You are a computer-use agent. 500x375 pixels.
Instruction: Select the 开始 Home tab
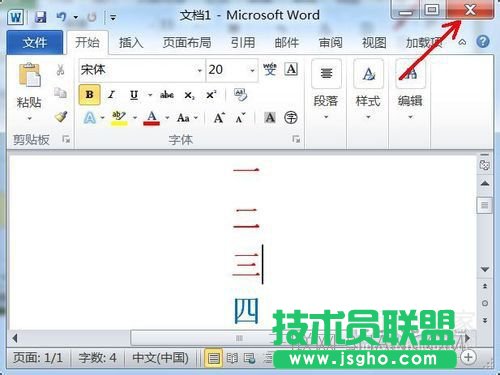click(87, 42)
